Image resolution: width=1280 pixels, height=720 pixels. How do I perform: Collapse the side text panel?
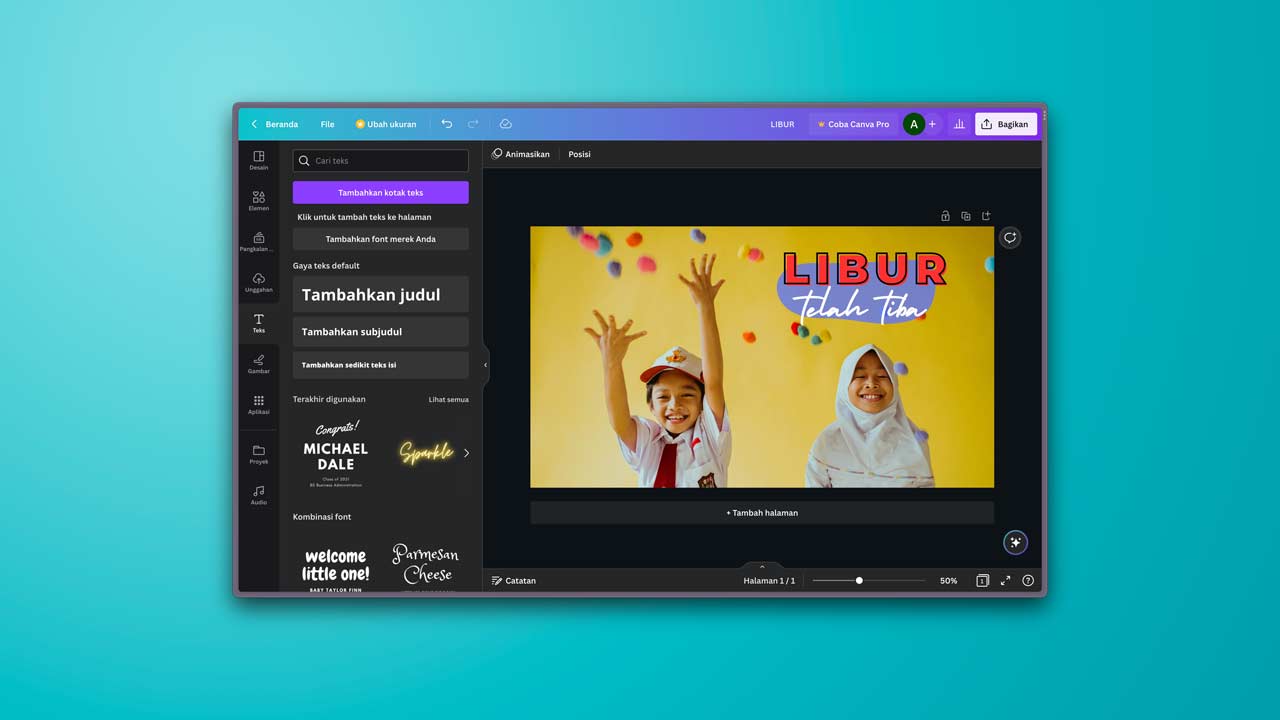[x=486, y=365]
